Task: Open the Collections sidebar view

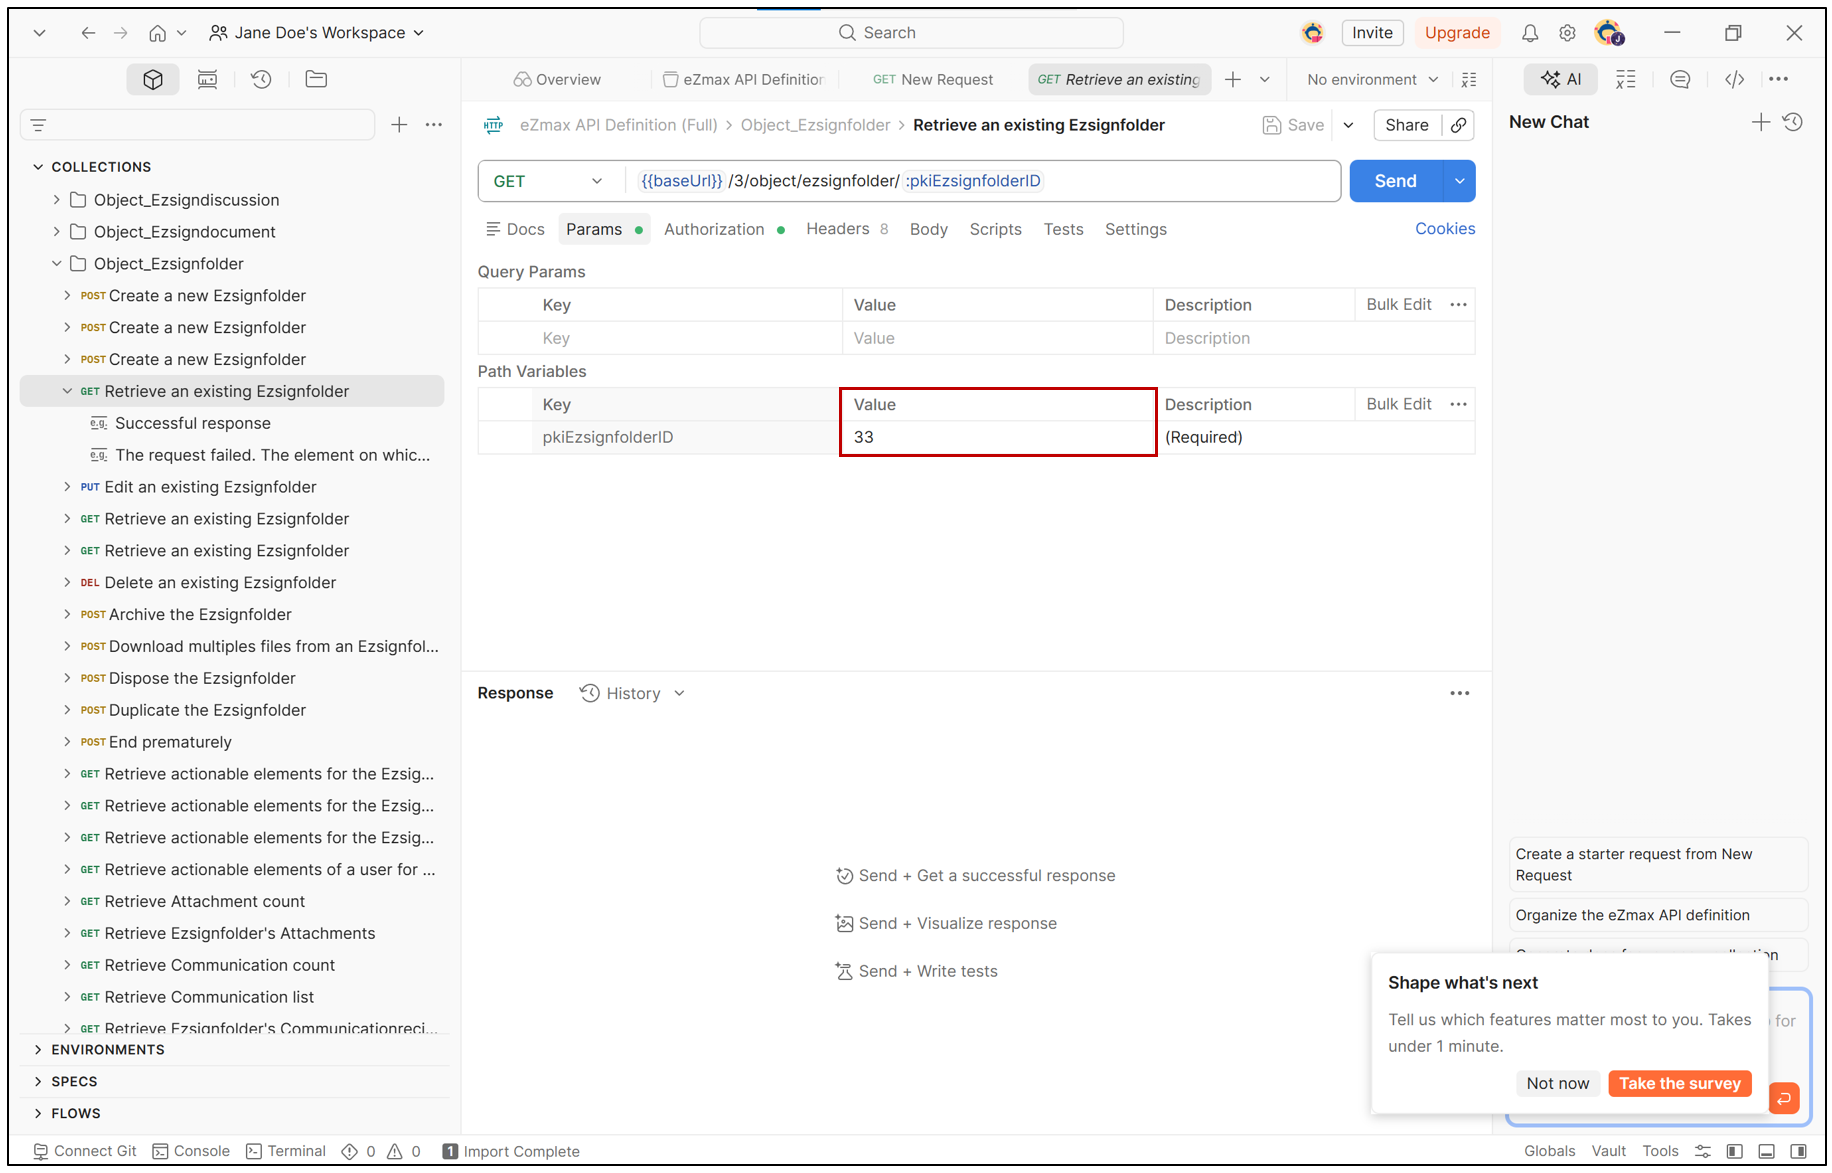Action: (153, 80)
